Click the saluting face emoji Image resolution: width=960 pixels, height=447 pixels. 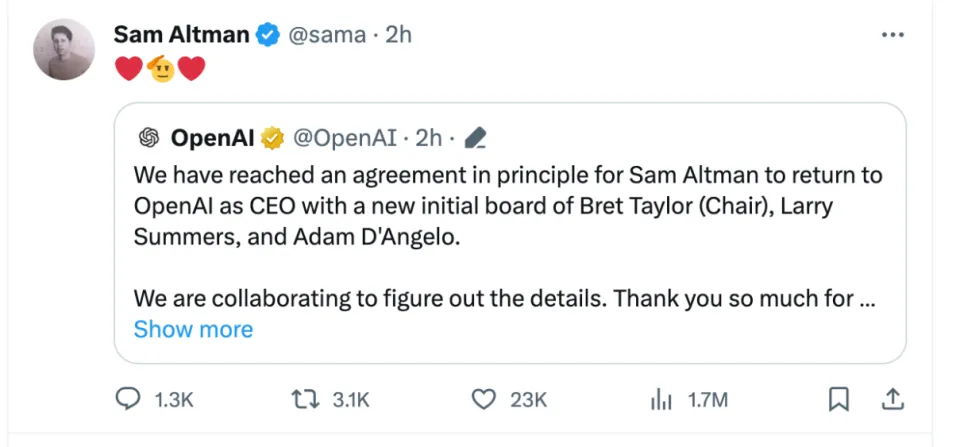coord(161,69)
